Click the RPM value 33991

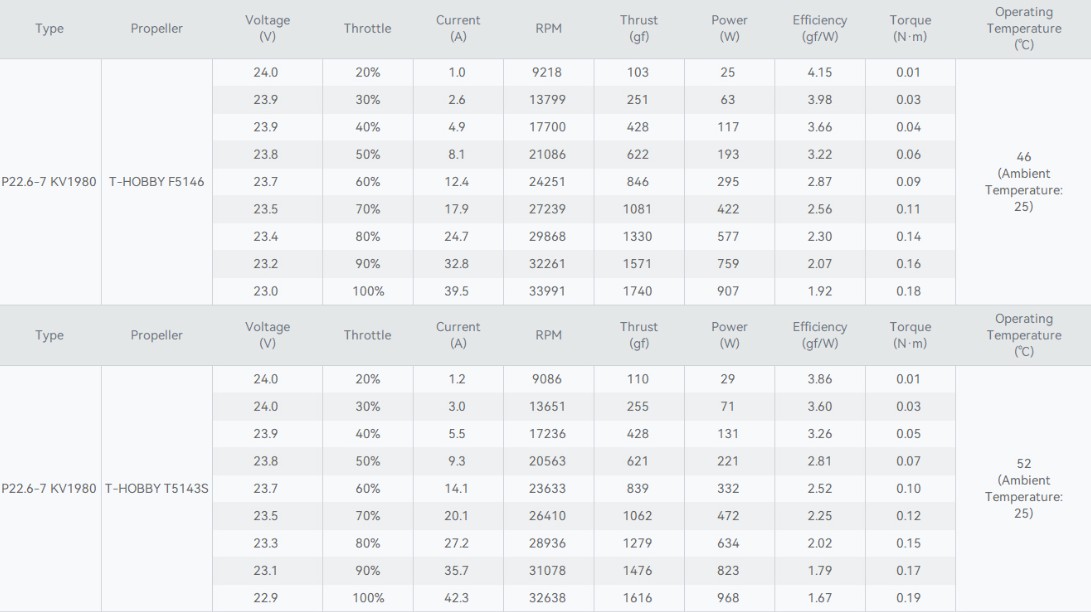tap(548, 291)
